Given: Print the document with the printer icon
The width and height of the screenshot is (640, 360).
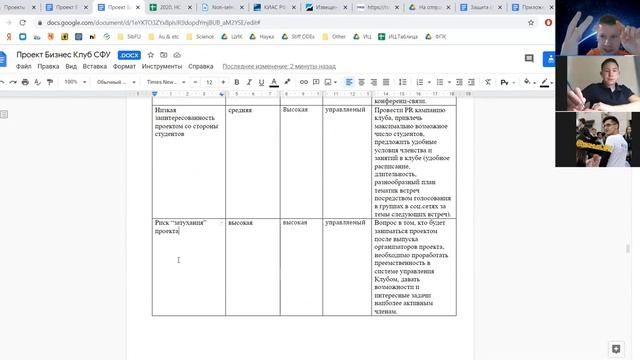Looking at the screenshot, I should click(25, 82).
